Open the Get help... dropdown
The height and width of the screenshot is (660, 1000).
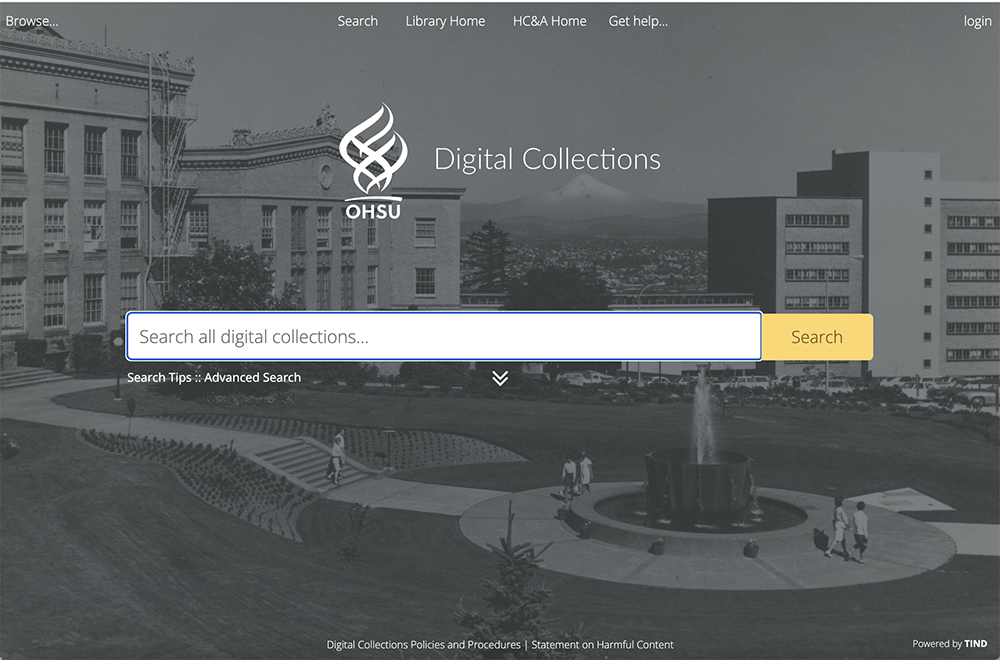click(638, 20)
